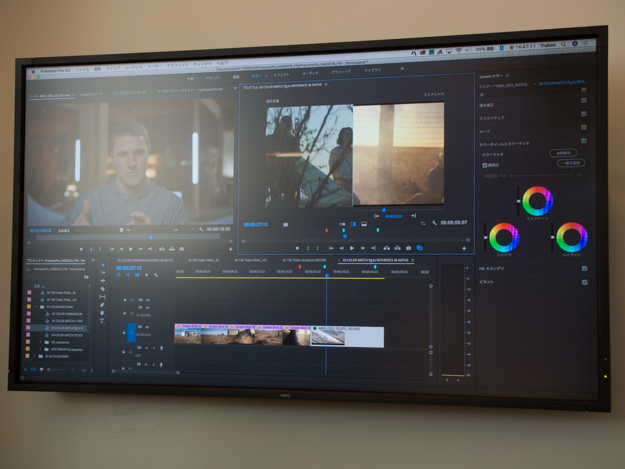This screenshot has height=469, width=625.
Task: Step back one frame in Program monitor
Action: coord(342,248)
